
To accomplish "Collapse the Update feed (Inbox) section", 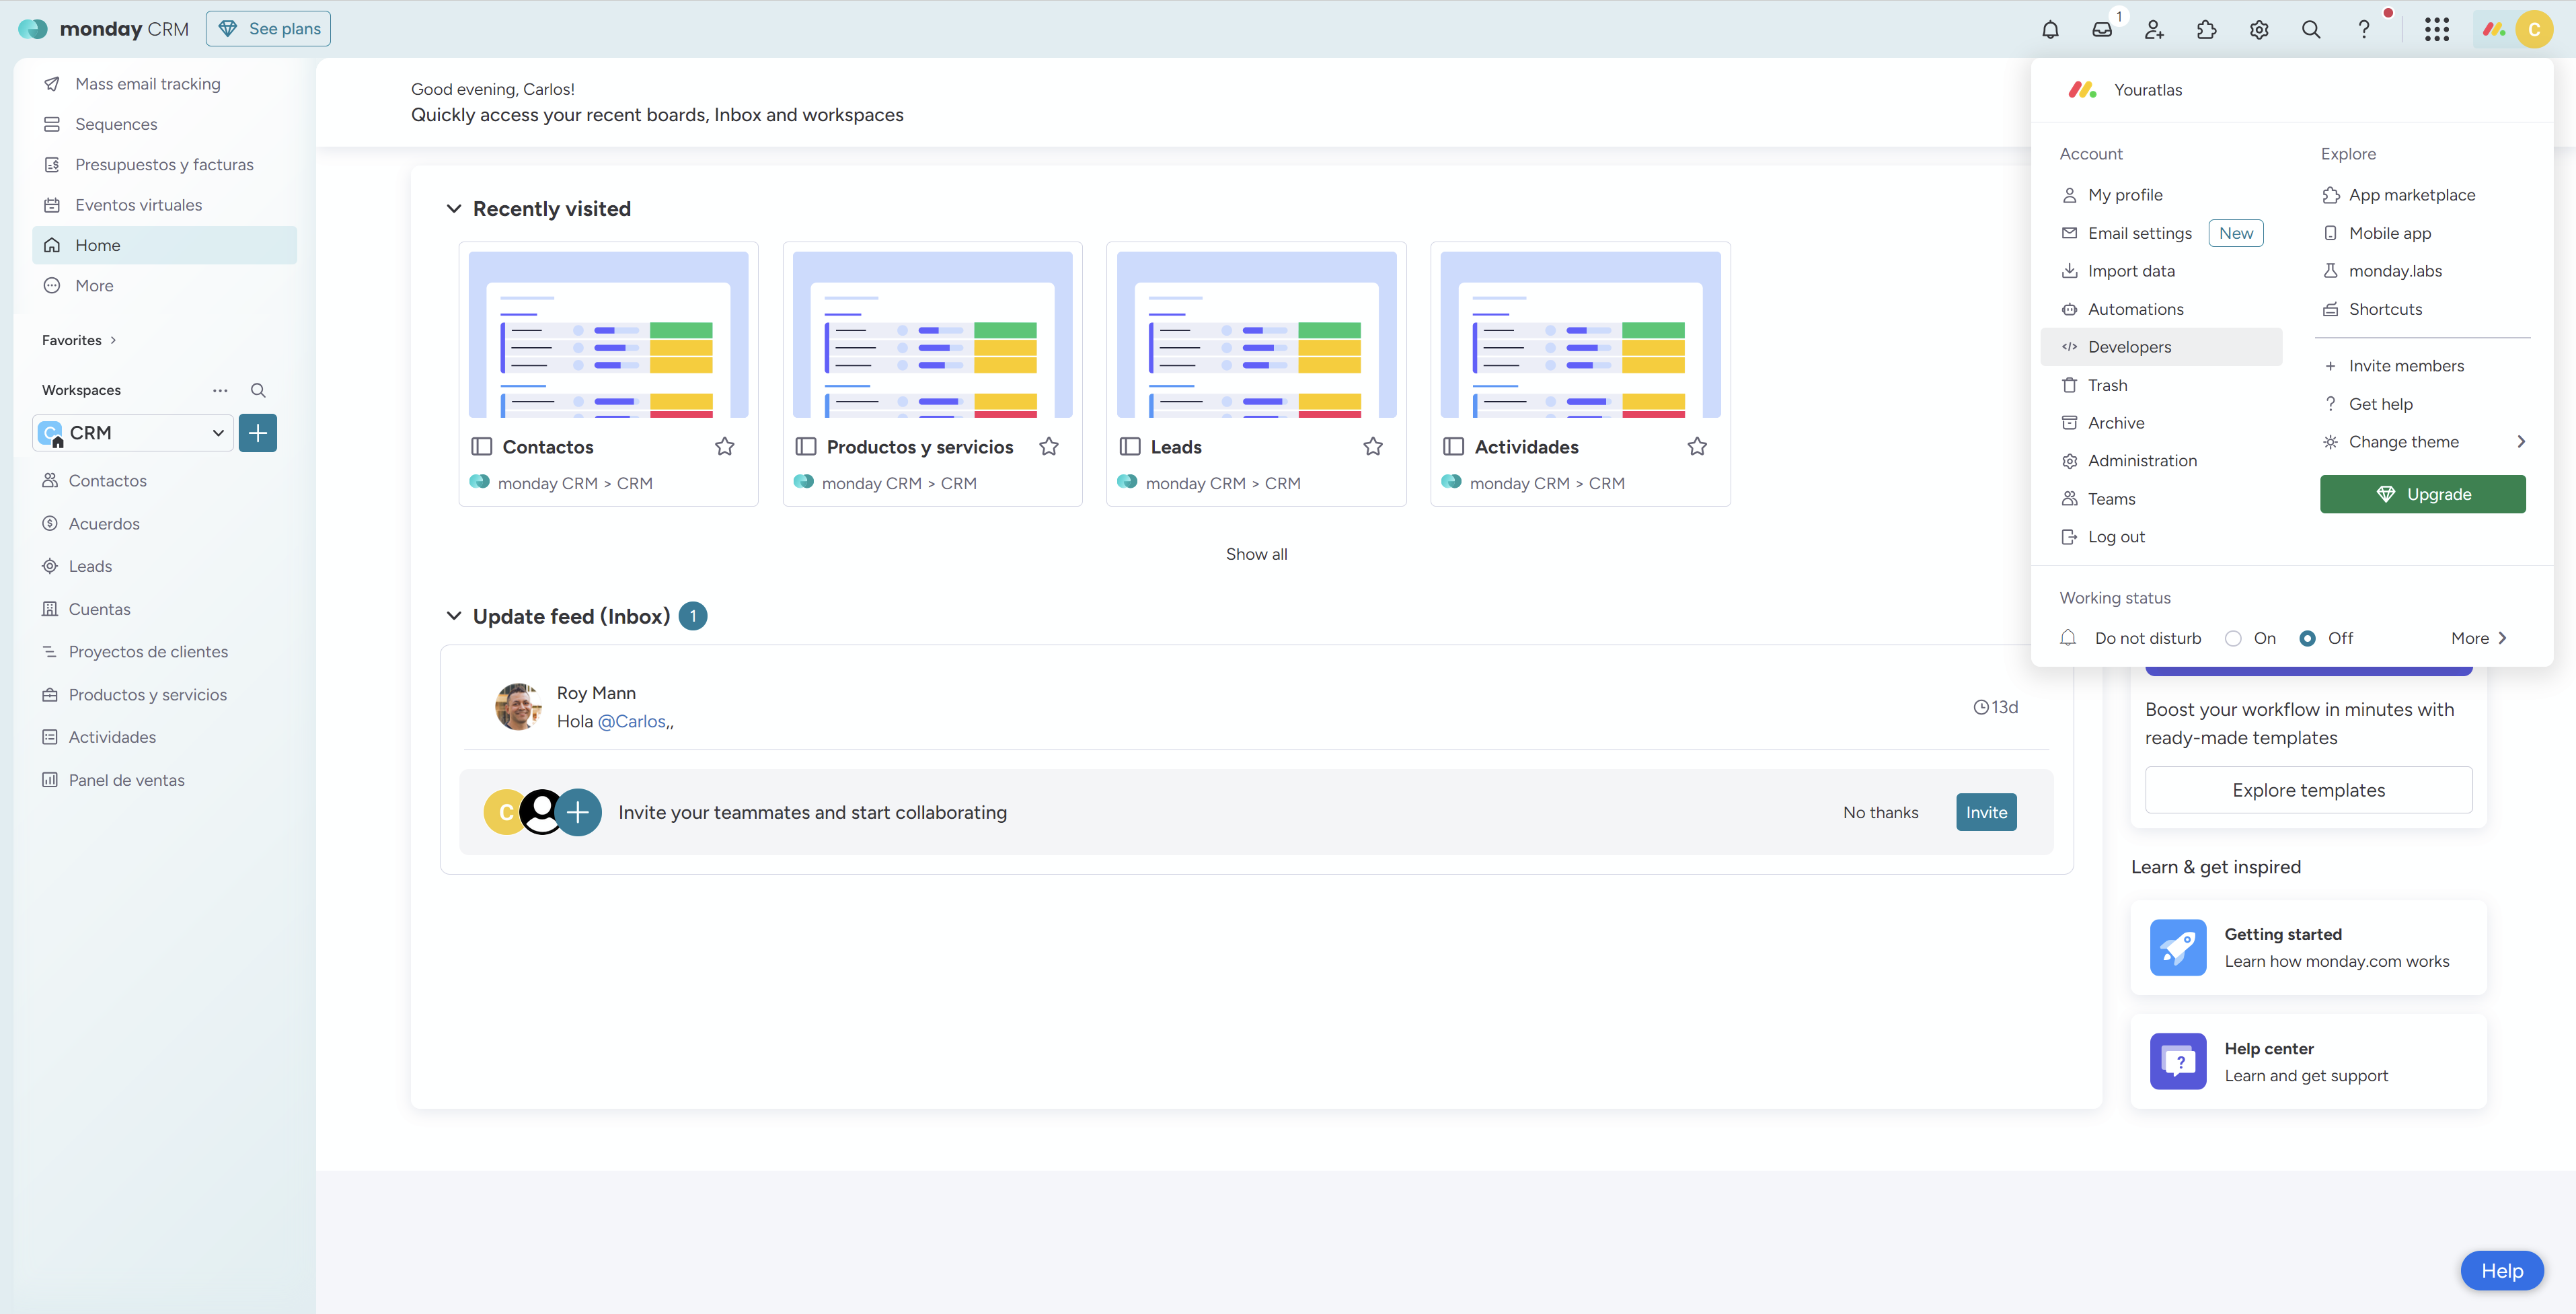I will click(454, 616).
